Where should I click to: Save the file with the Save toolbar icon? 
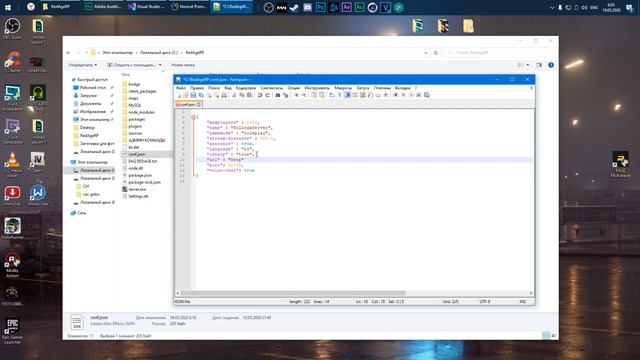(x=193, y=95)
